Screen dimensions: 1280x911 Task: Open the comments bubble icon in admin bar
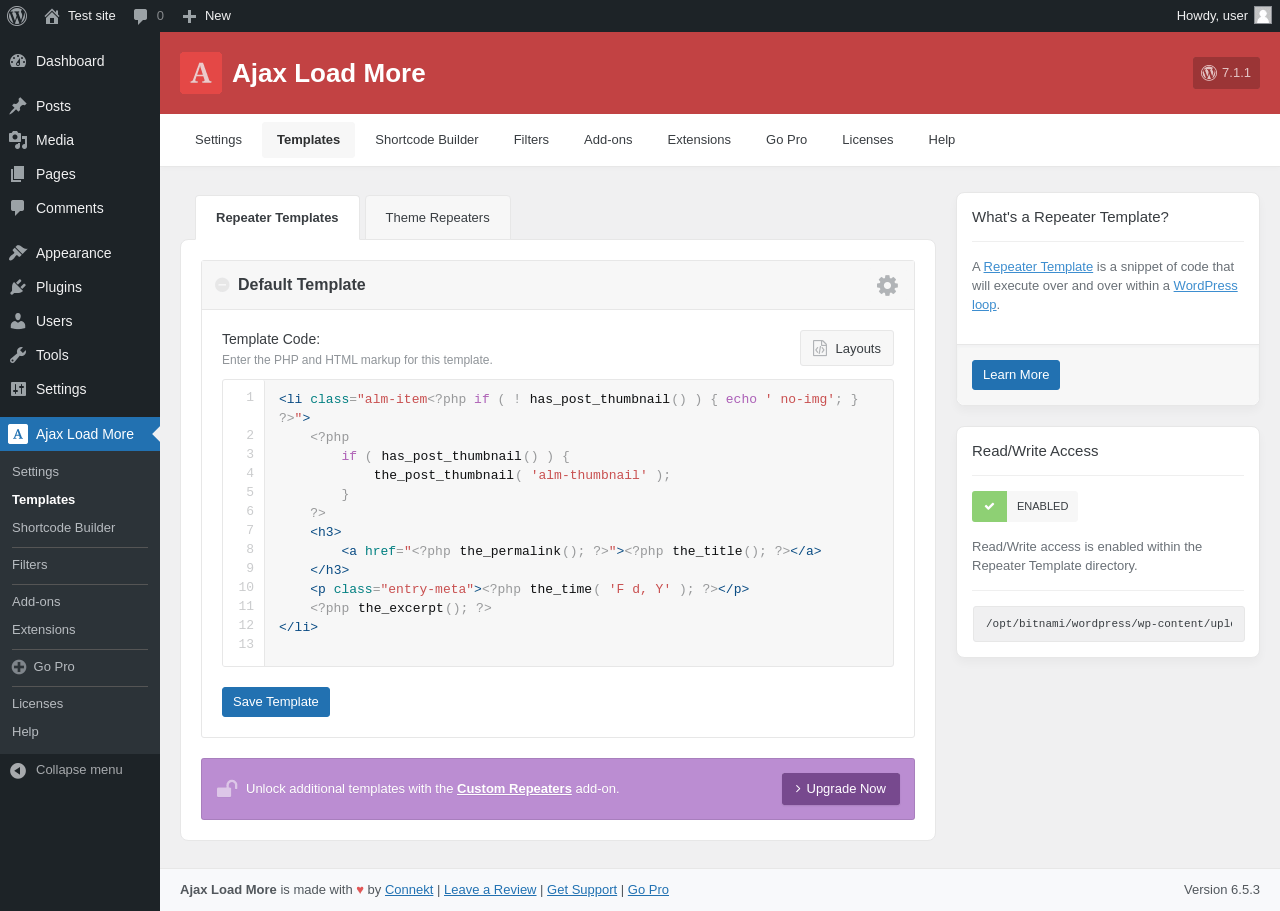(141, 16)
